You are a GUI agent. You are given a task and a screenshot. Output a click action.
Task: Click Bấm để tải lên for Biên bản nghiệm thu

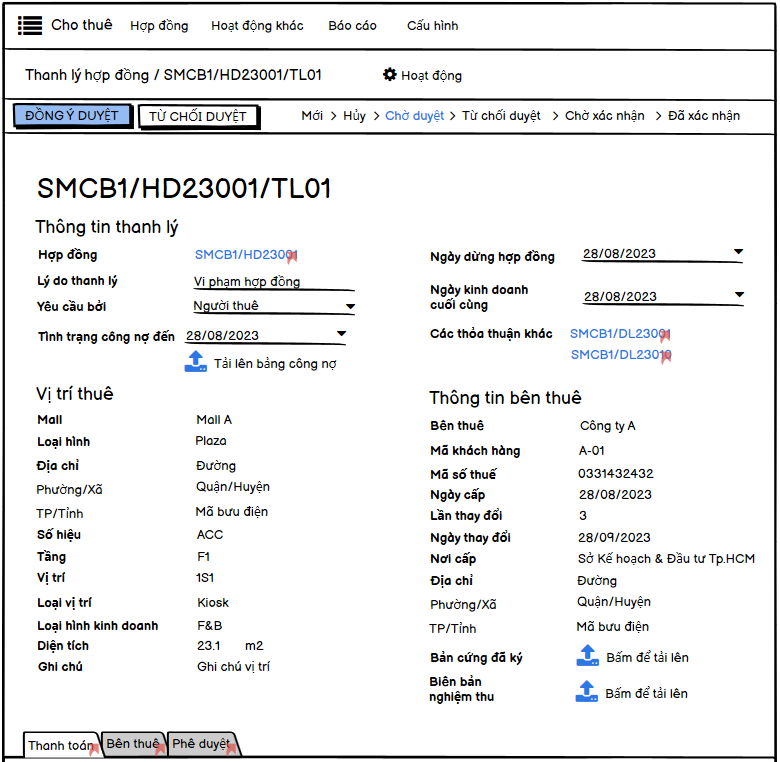pos(646,693)
